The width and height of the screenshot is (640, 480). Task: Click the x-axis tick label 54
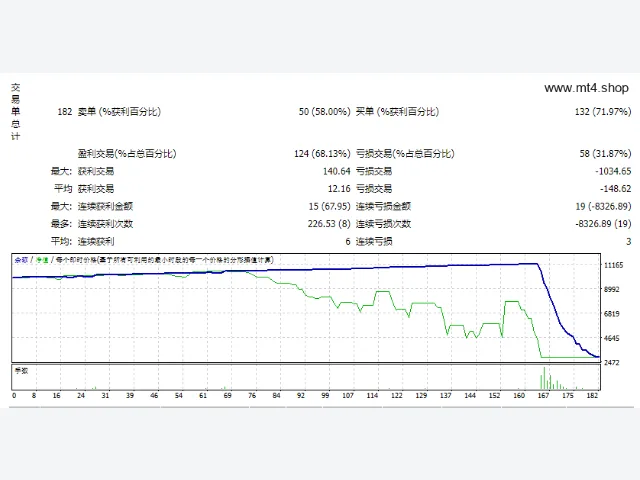click(x=179, y=395)
